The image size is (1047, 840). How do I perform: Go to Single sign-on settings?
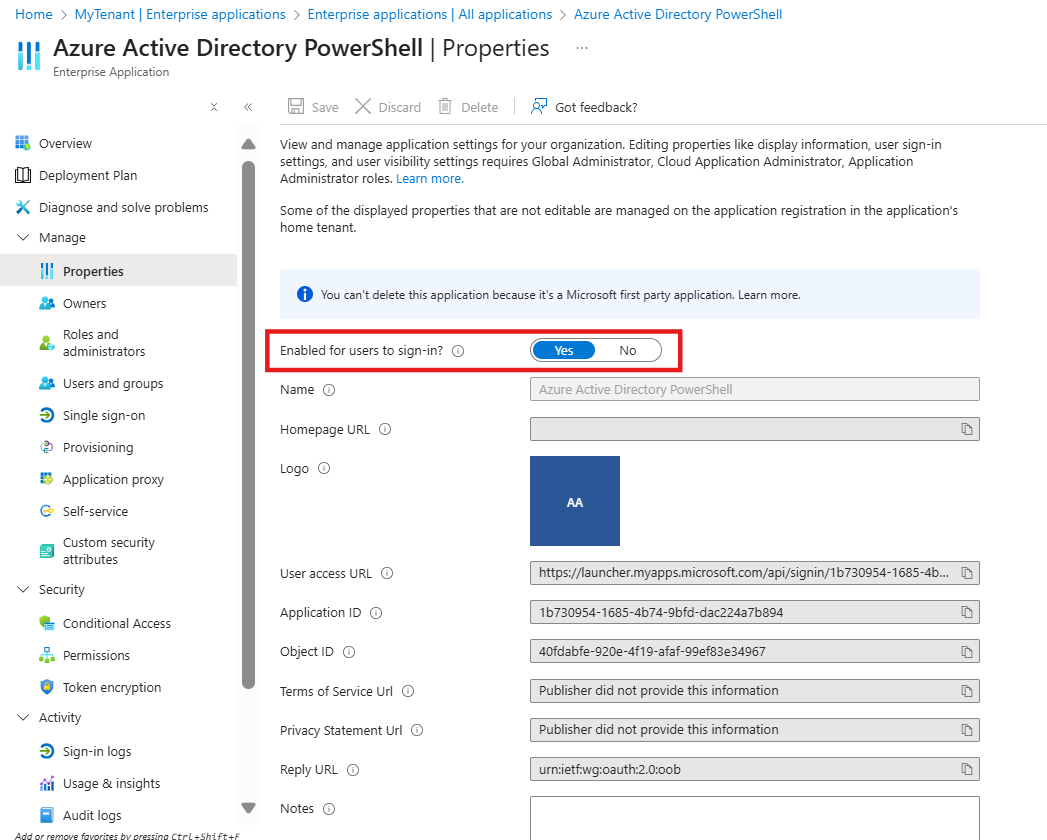pos(103,415)
